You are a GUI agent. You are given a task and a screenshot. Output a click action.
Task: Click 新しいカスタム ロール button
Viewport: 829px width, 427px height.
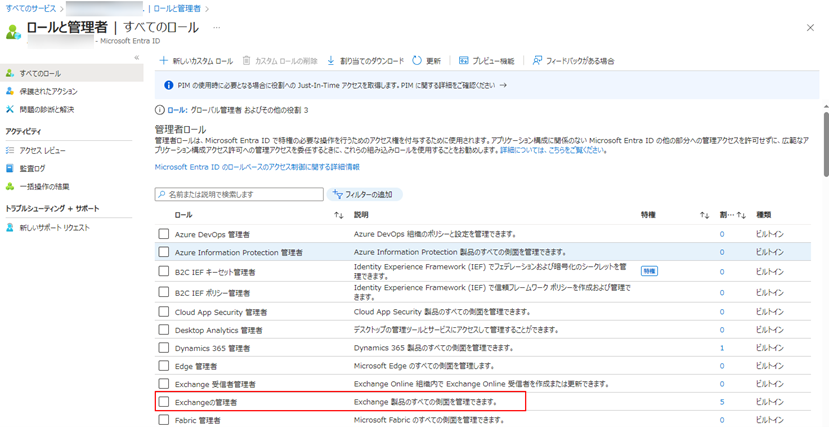(196, 61)
